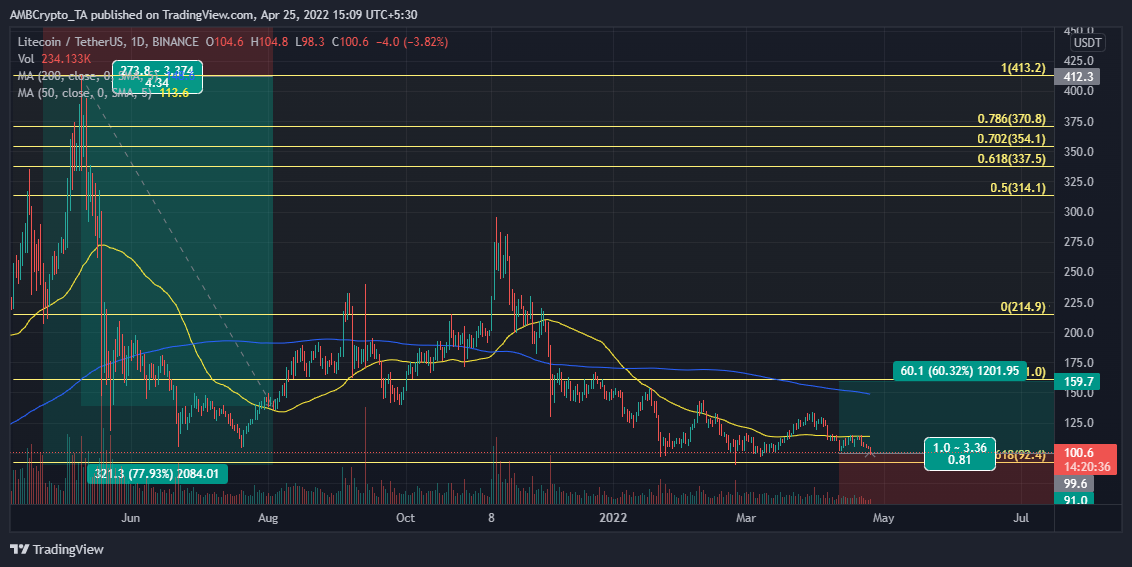Click the USDT currency label
Viewport: 1132px width, 567px height.
click(x=1086, y=43)
